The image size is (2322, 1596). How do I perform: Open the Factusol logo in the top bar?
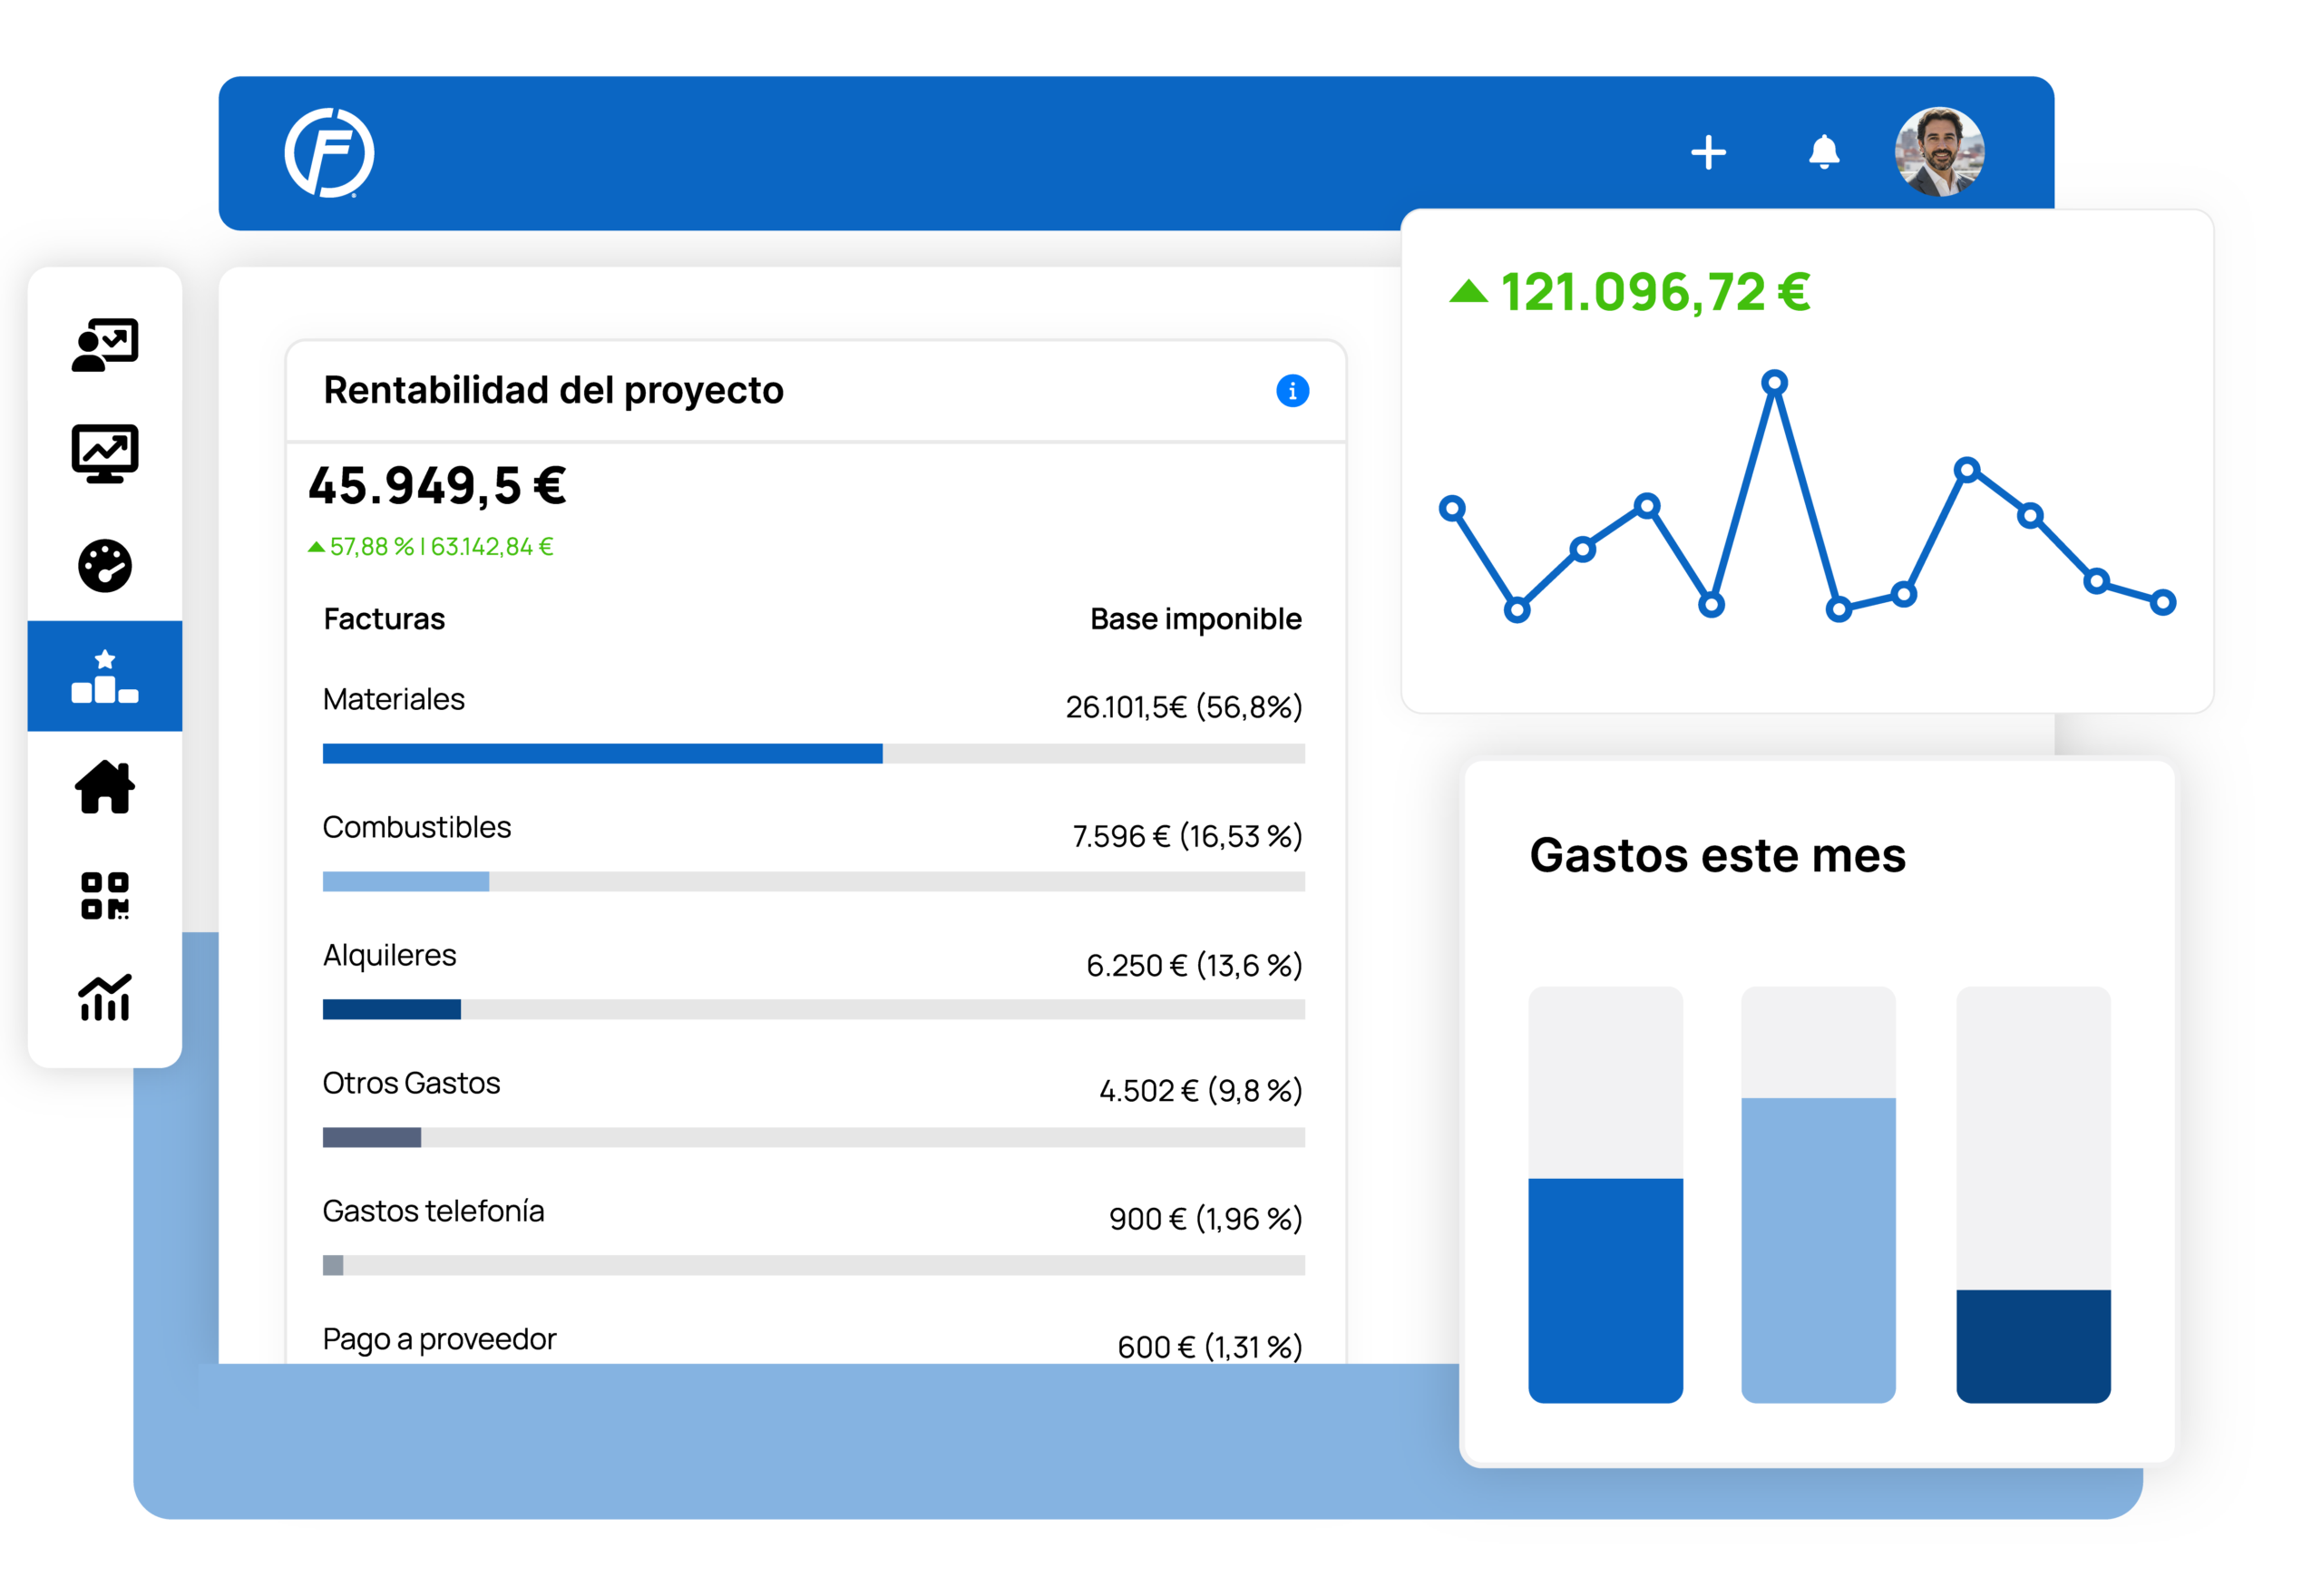(330, 152)
